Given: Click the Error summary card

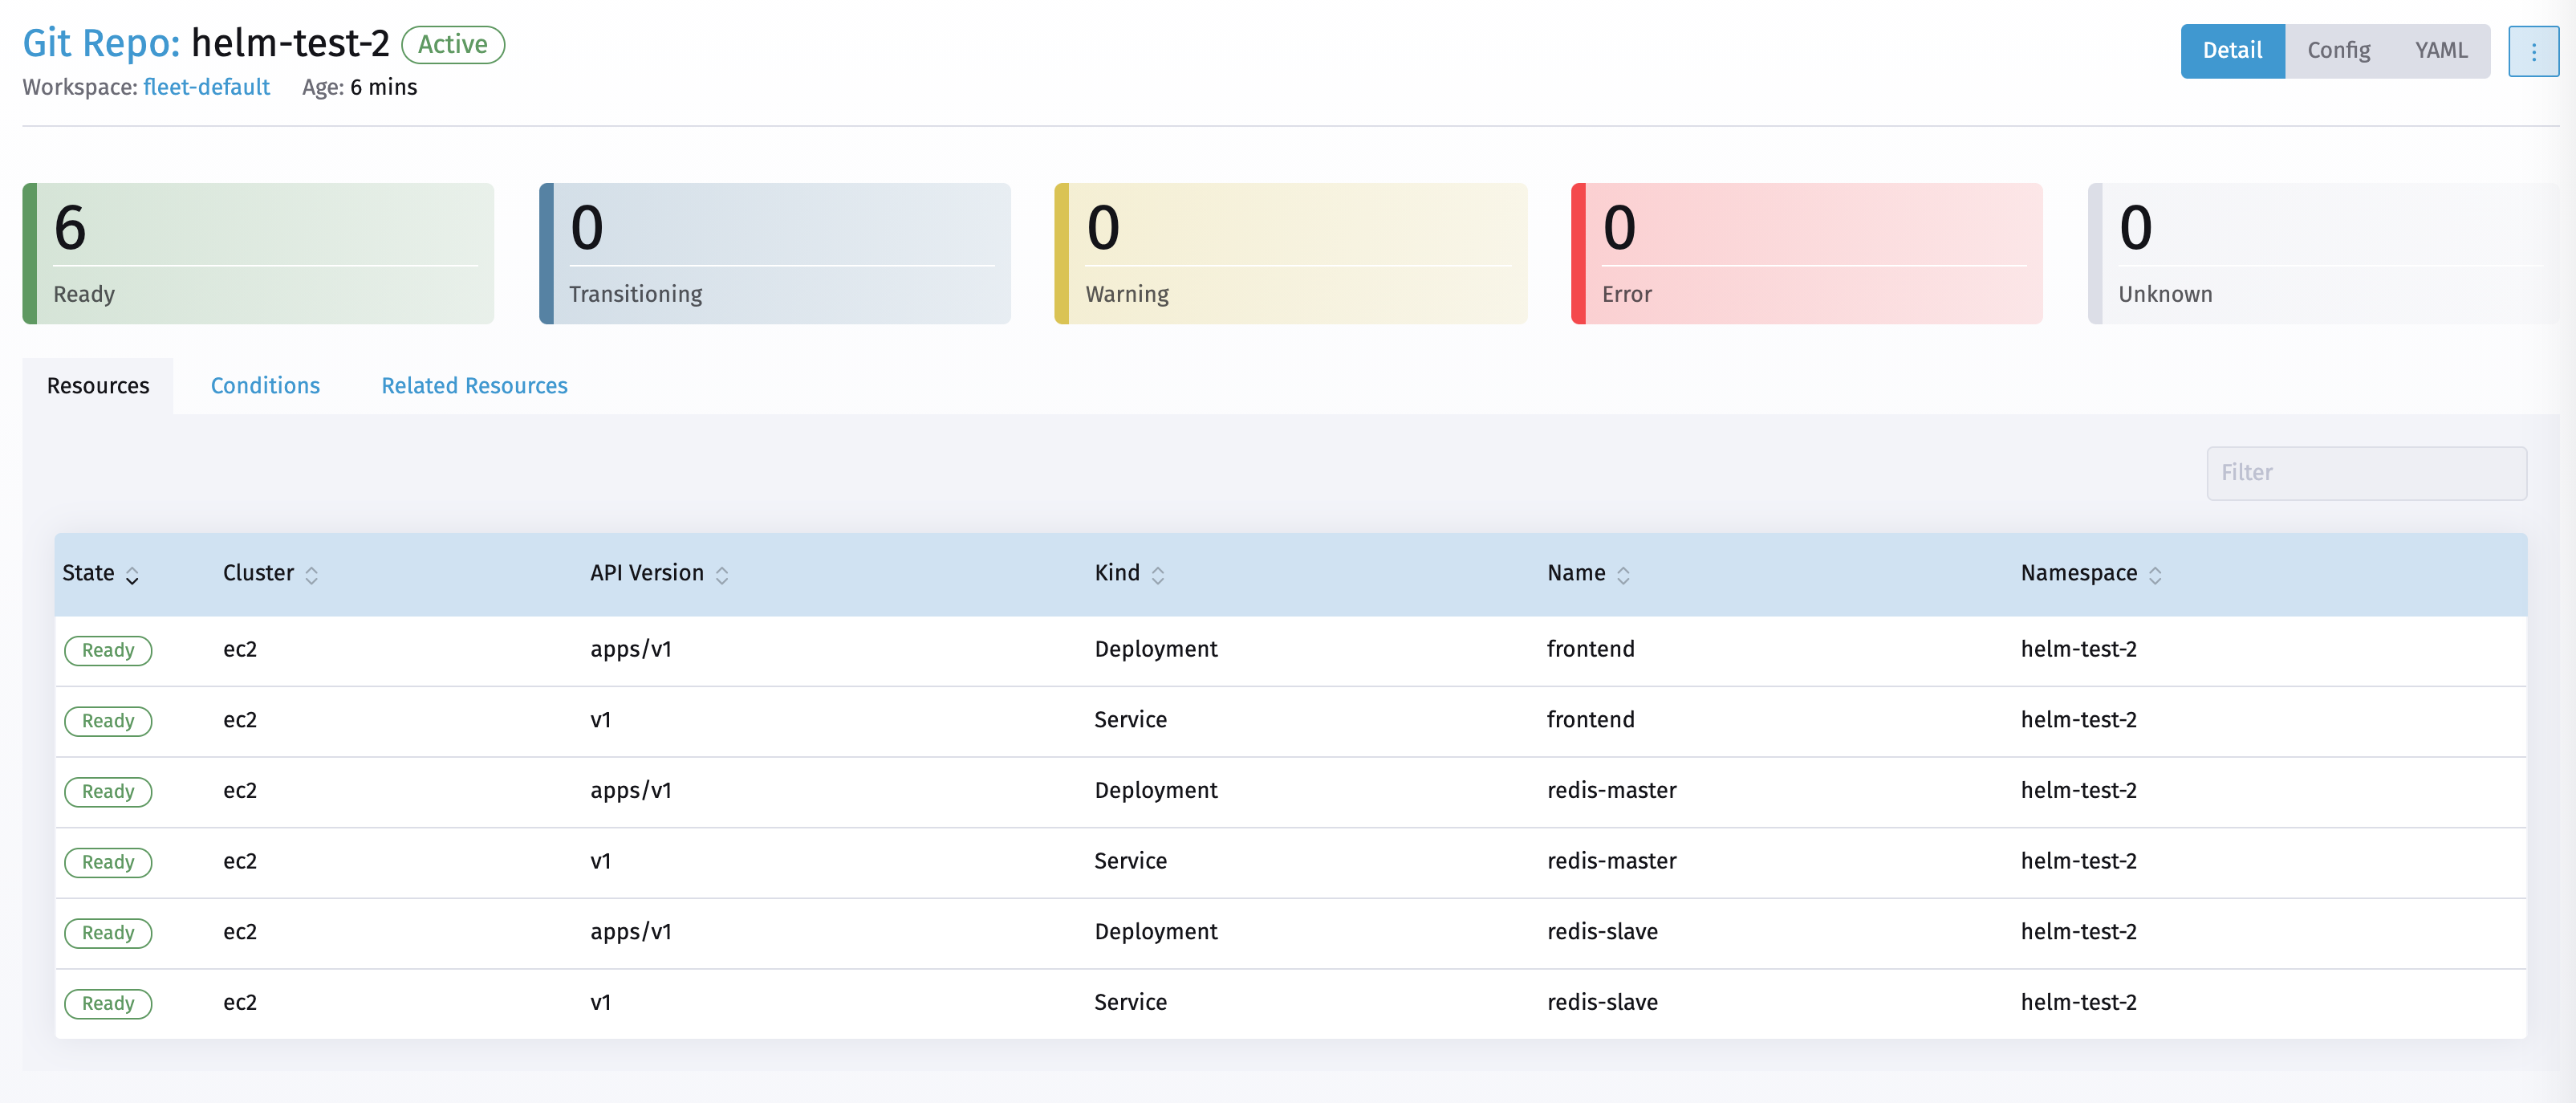Looking at the screenshot, I should [1806, 253].
